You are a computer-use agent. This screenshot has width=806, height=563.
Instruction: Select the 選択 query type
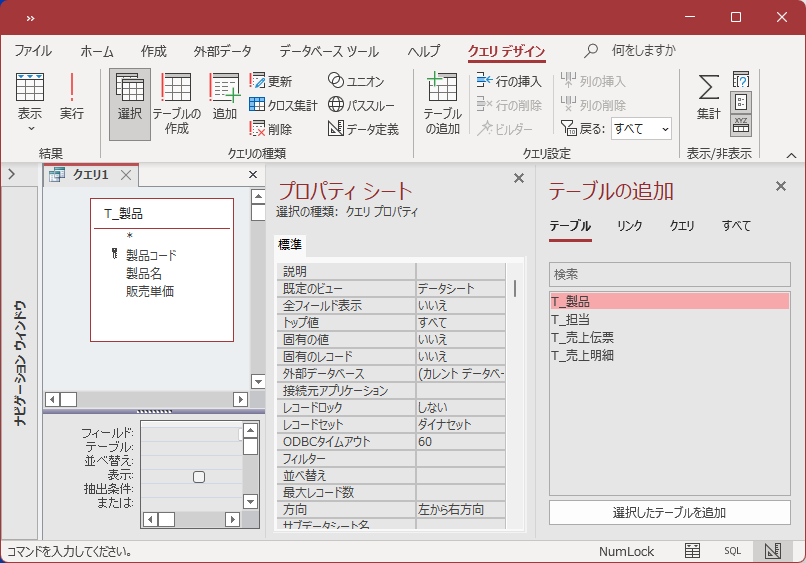point(130,104)
